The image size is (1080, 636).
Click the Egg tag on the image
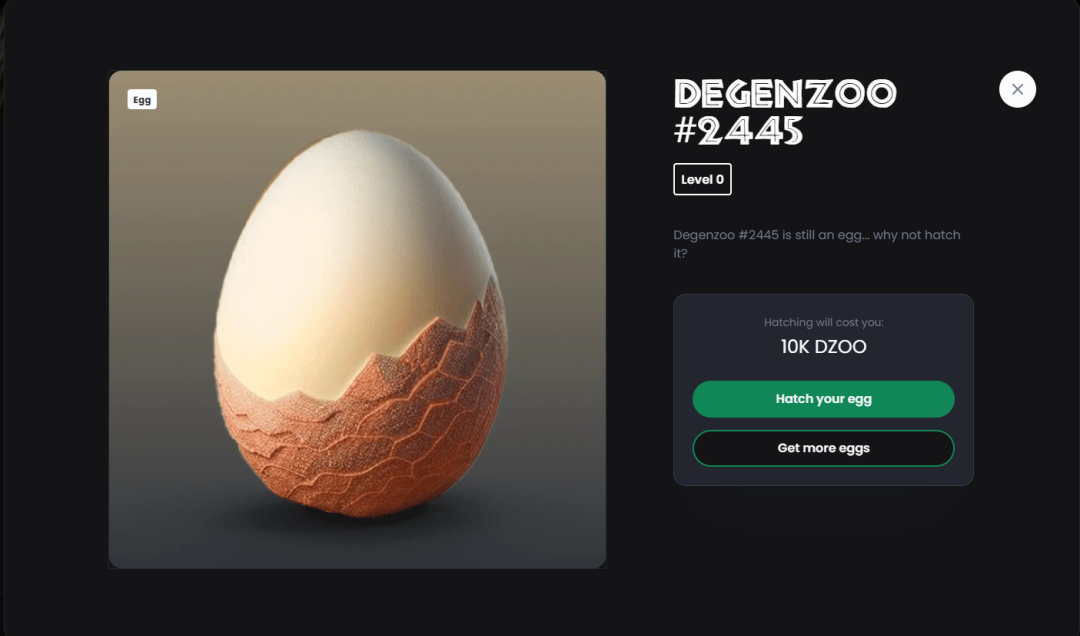tap(142, 100)
